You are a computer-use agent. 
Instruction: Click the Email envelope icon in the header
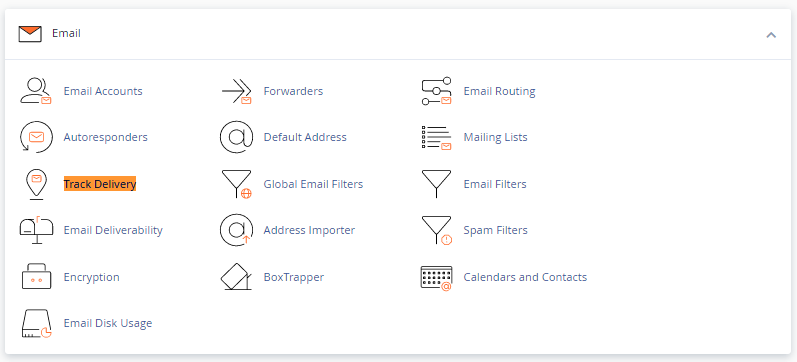[x=30, y=34]
